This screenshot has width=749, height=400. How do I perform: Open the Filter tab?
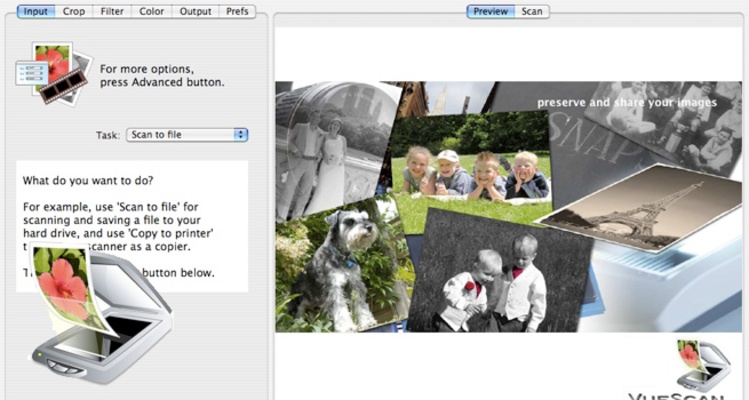tap(112, 11)
